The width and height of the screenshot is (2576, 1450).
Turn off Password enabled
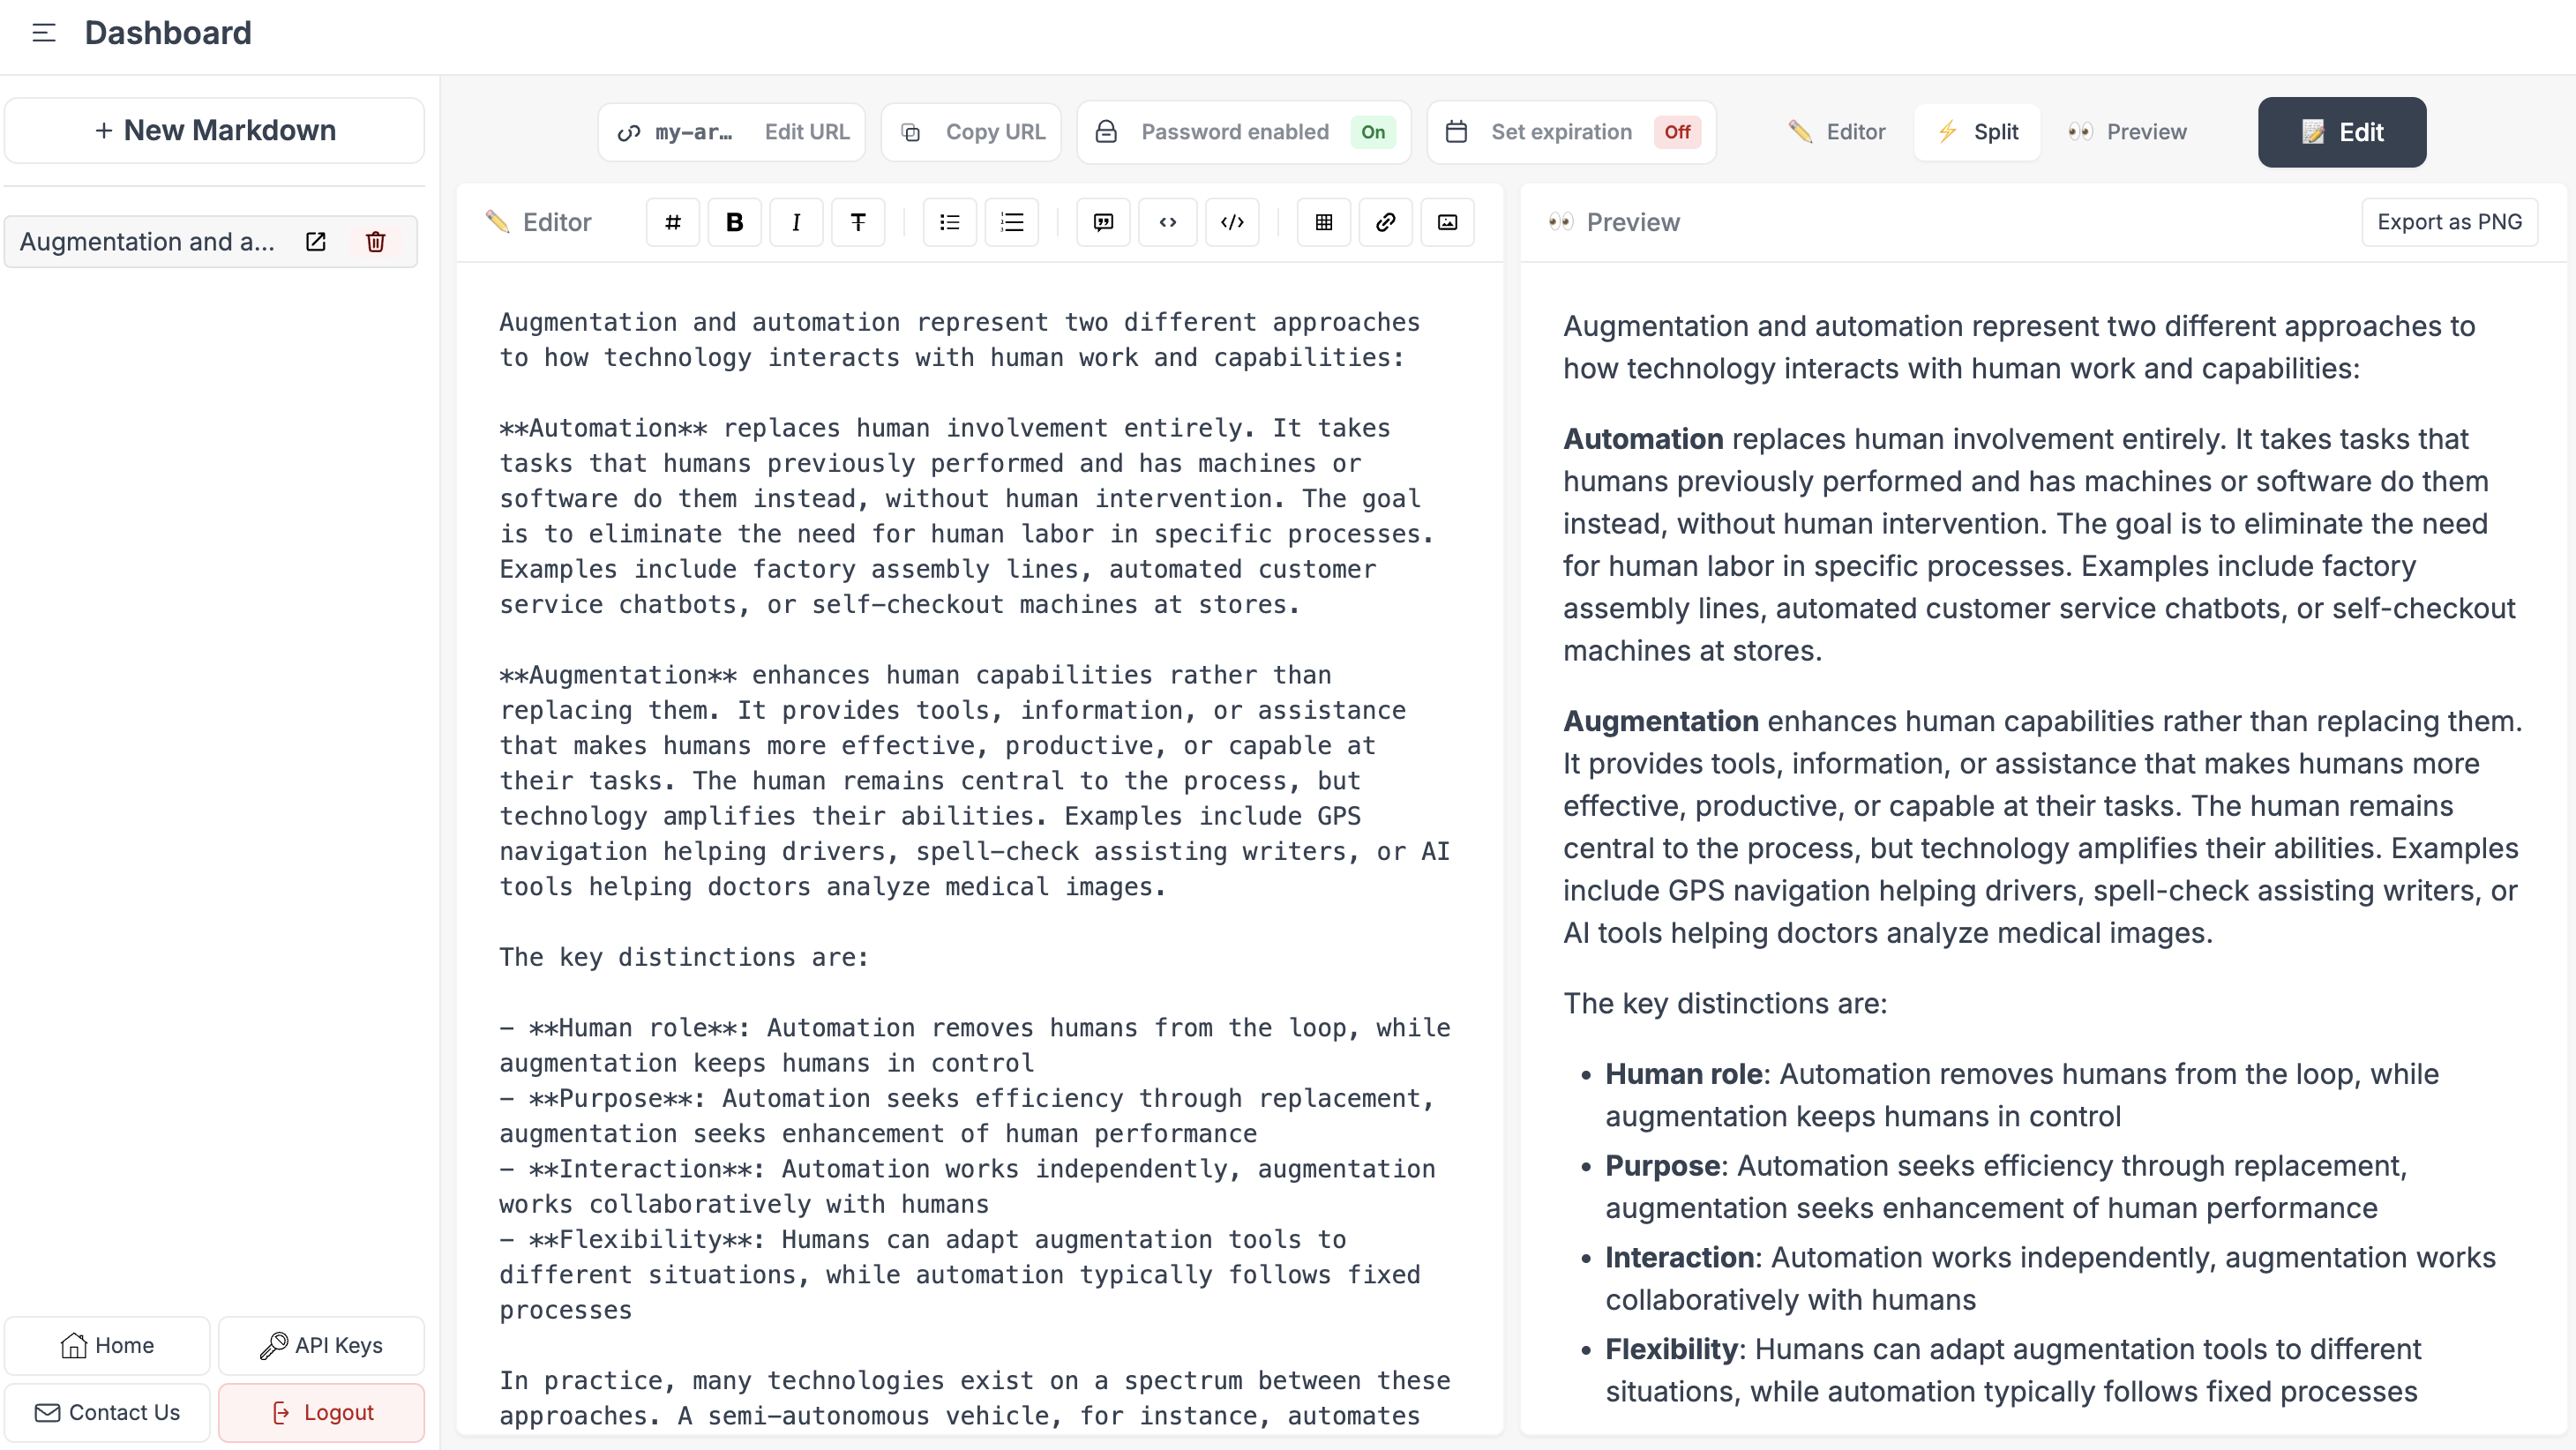coord(1372,132)
